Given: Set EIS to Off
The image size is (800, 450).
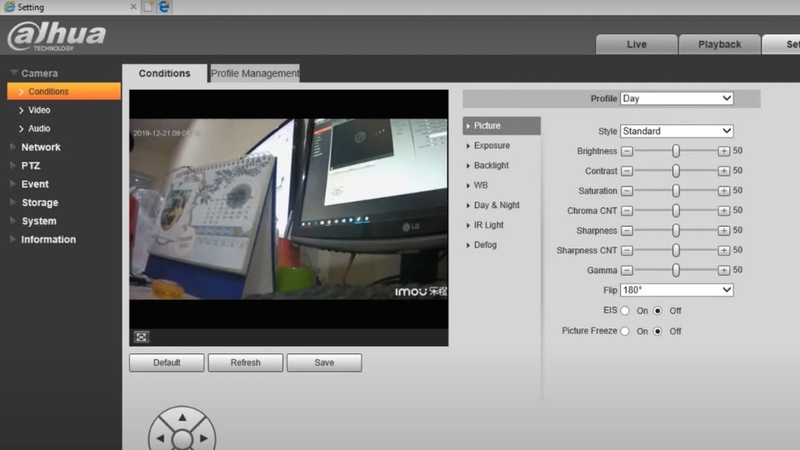Looking at the screenshot, I should (658, 311).
